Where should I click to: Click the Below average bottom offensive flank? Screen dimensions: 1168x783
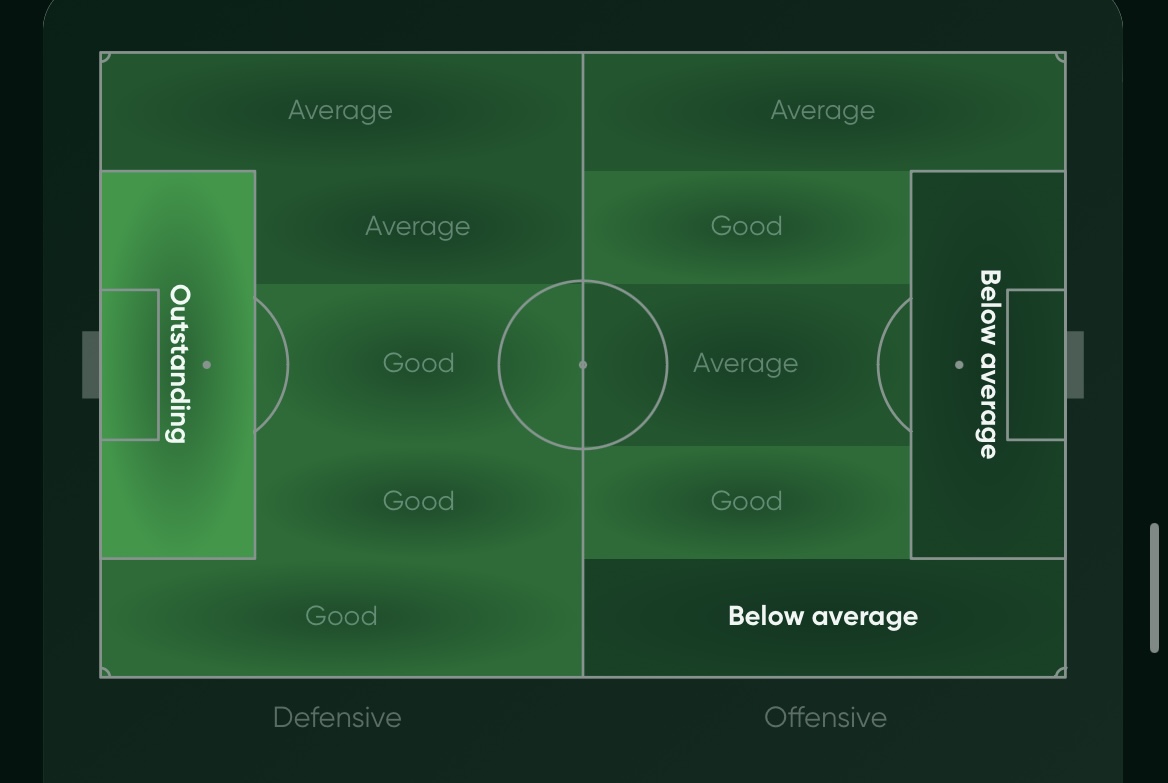(823, 616)
